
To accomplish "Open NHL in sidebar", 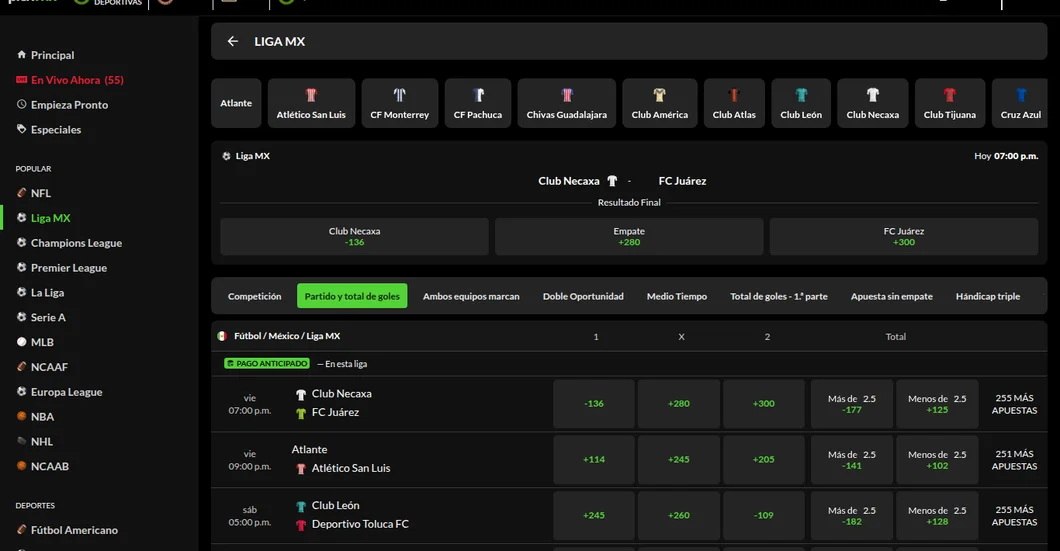I will click(x=34, y=441).
